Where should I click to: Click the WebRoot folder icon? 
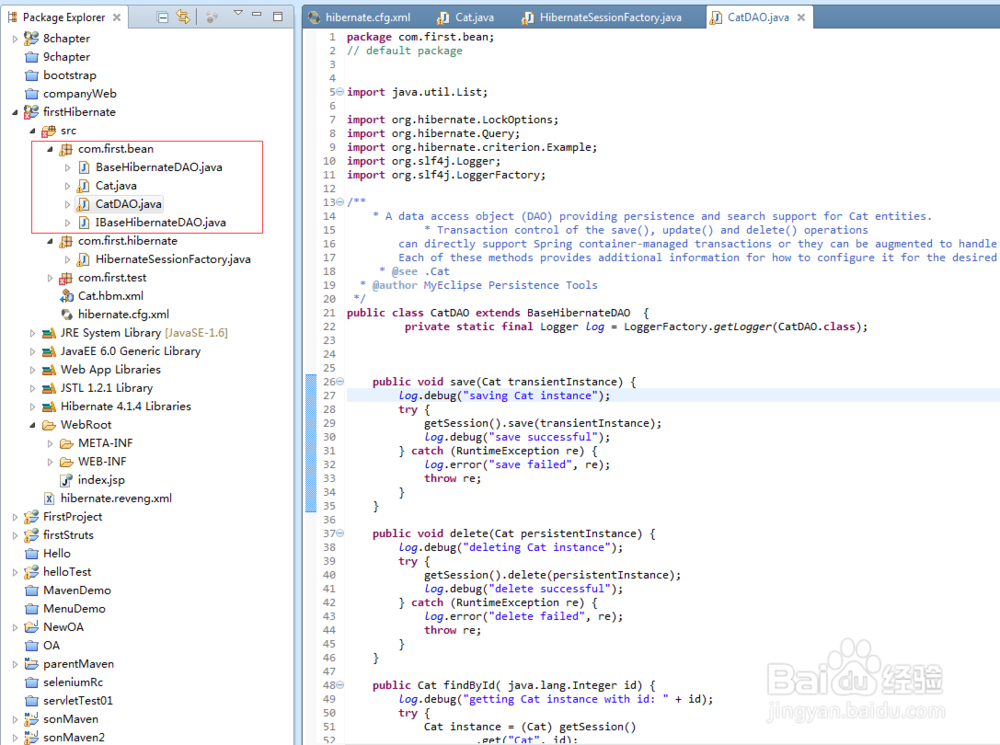click(48, 425)
